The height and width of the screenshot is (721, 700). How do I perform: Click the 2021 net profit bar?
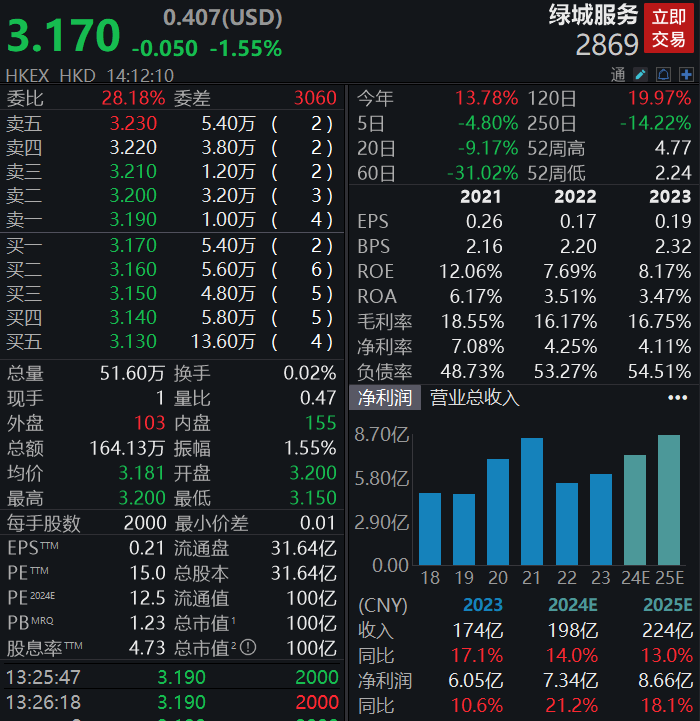[532, 502]
